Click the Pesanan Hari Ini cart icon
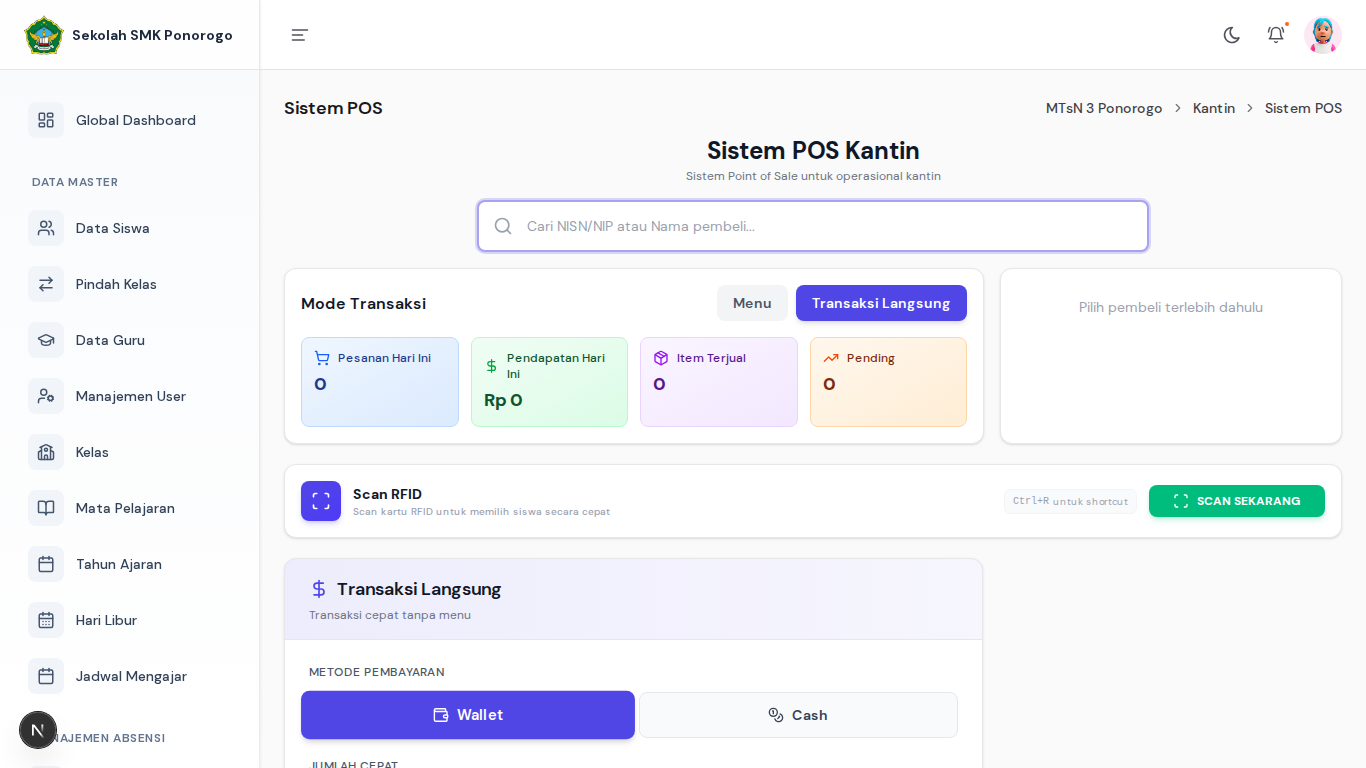 pyautogui.click(x=322, y=358)
